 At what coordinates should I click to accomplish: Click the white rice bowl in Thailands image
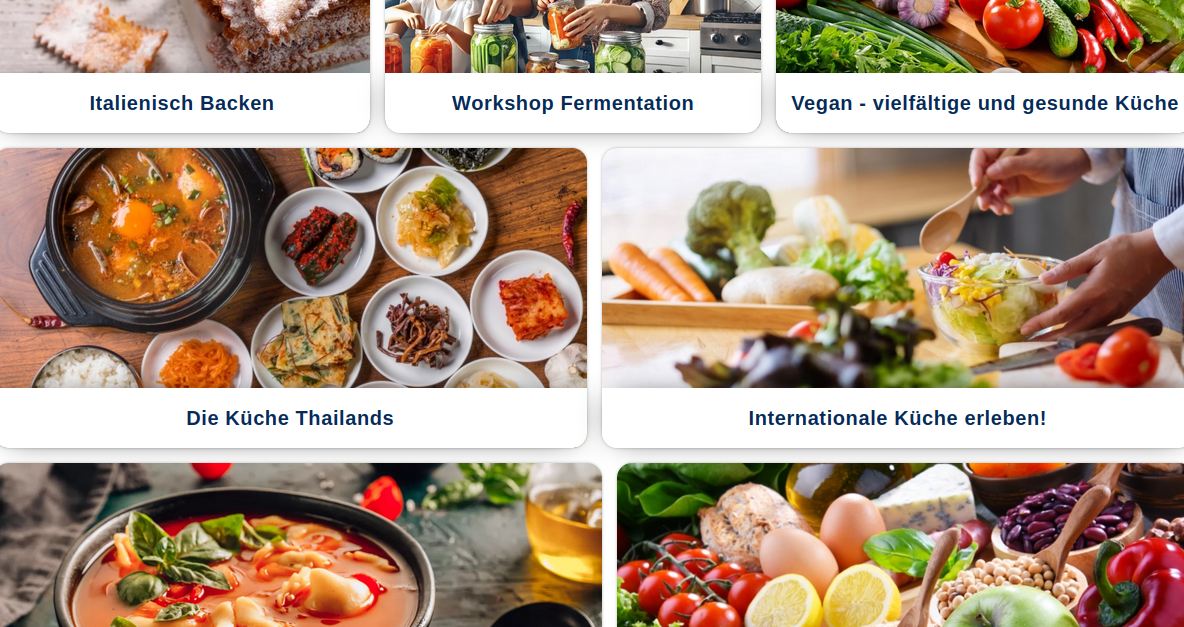coord(87,368)
